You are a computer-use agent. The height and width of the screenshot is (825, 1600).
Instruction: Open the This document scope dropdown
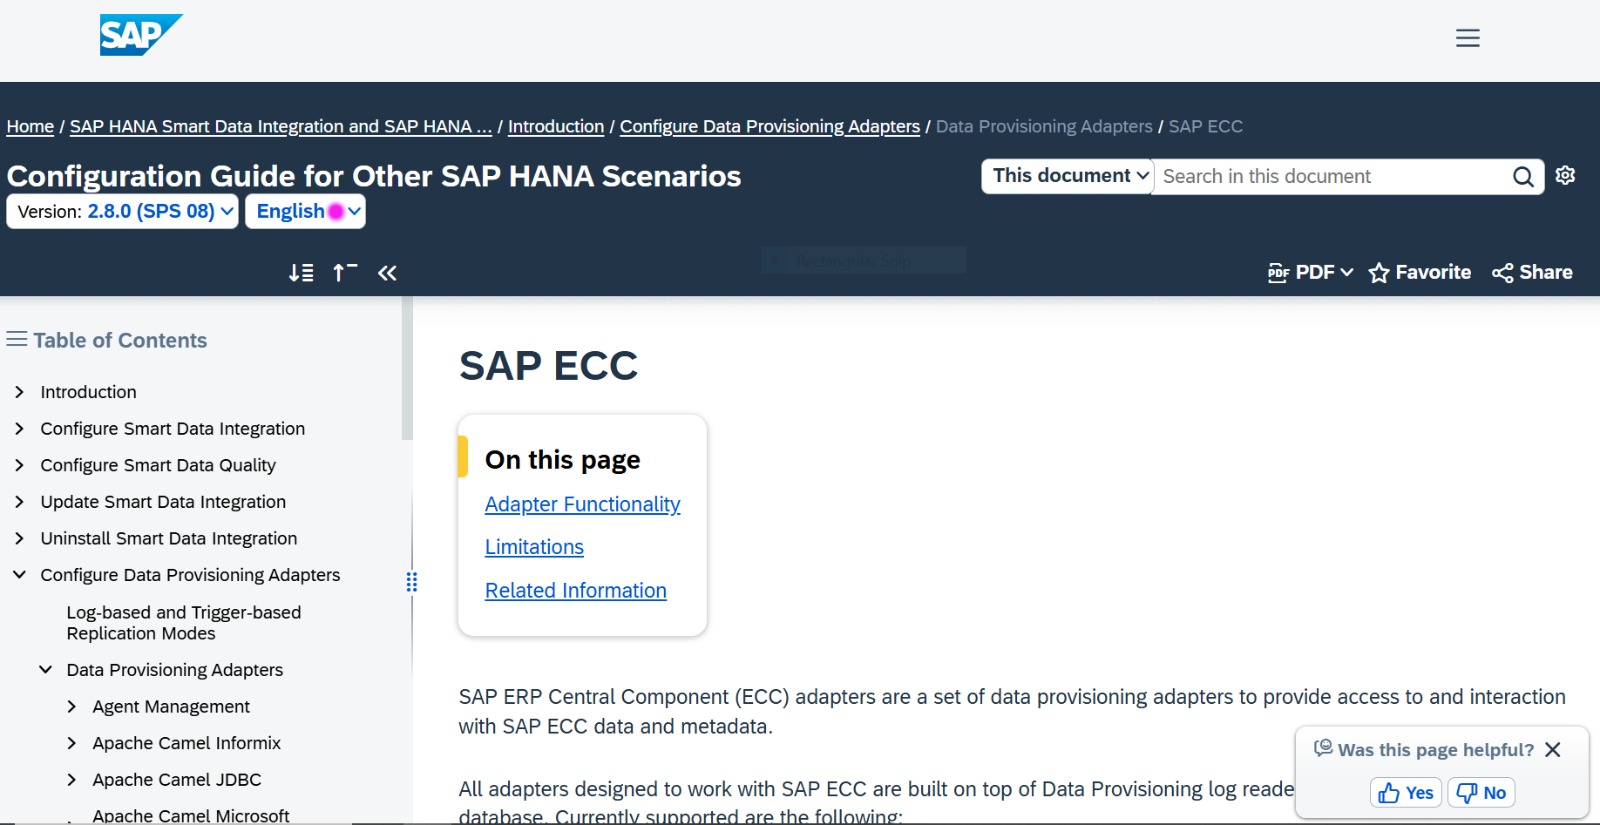(x=1067, y=176)
